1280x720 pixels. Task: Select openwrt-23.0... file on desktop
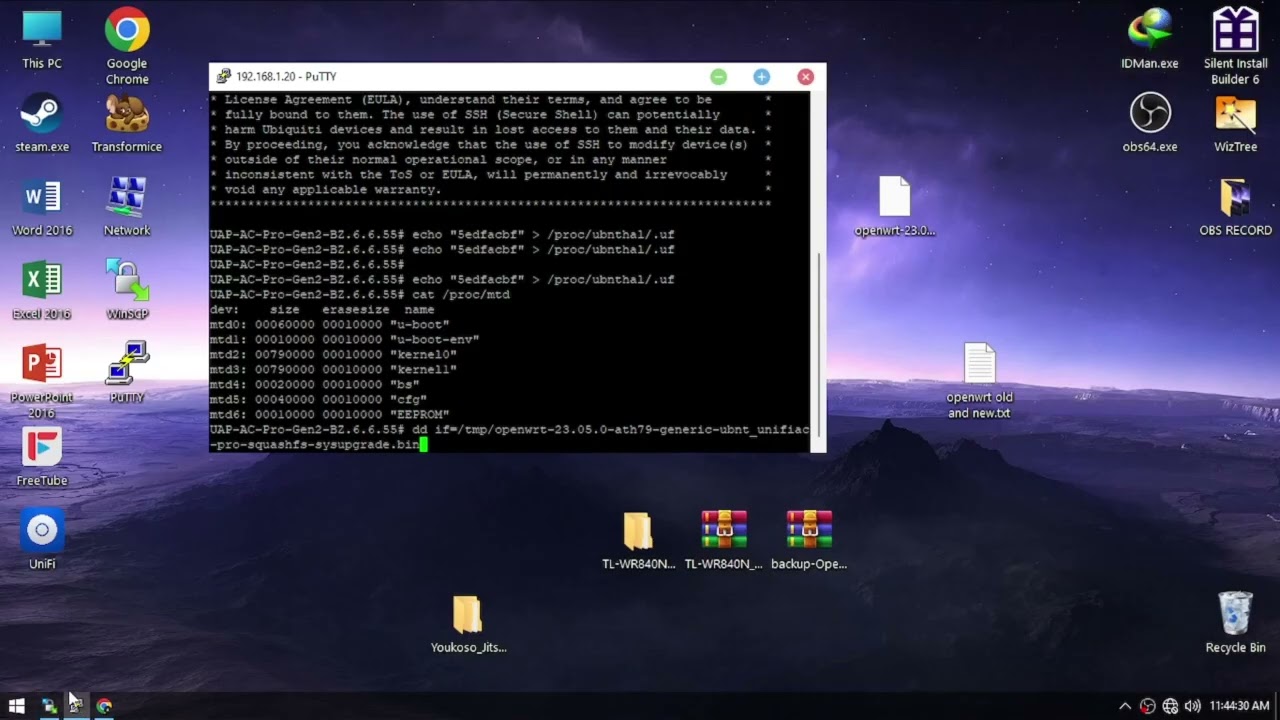coord(895,207)
